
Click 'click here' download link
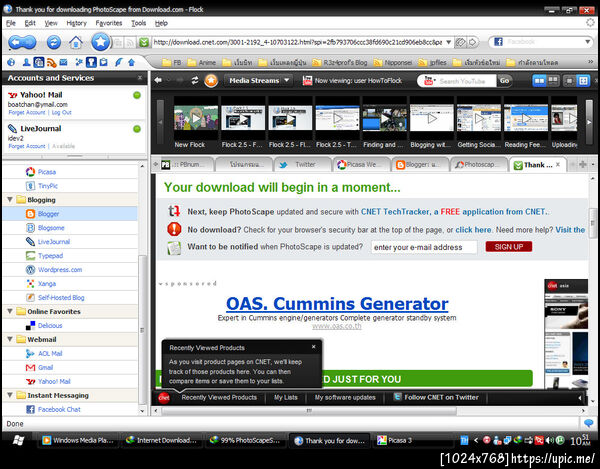point(473,230)
